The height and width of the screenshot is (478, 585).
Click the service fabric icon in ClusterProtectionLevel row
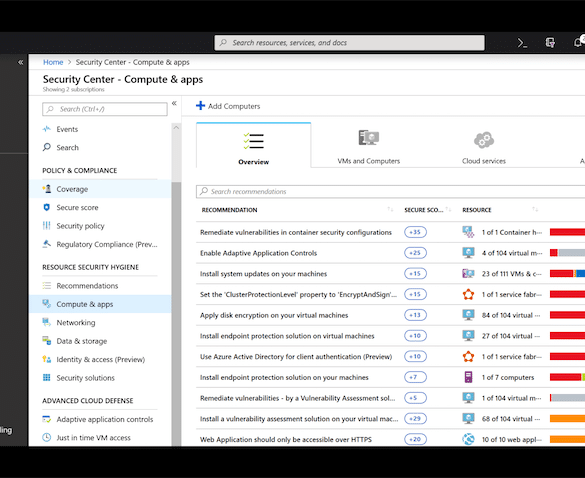click(468, 294)
